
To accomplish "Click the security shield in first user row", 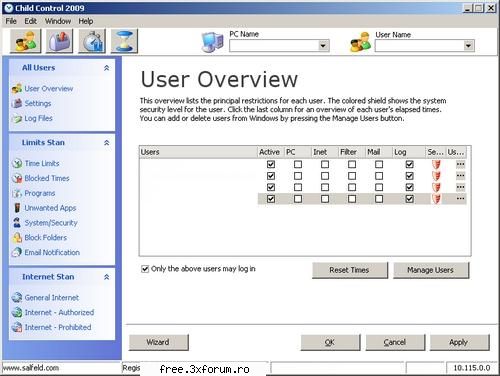I will point(436,164).
